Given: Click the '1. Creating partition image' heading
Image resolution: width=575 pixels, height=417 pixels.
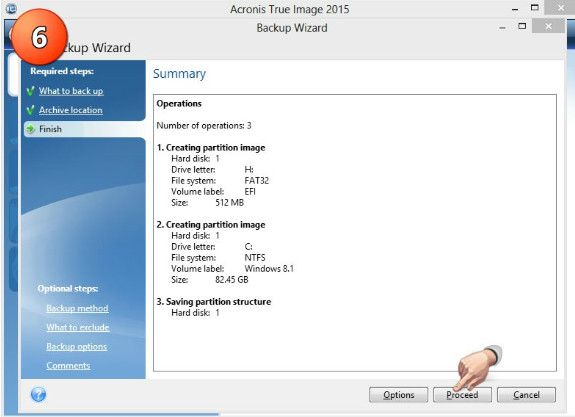Looking at the screenshot, I should tap(211, 147).
